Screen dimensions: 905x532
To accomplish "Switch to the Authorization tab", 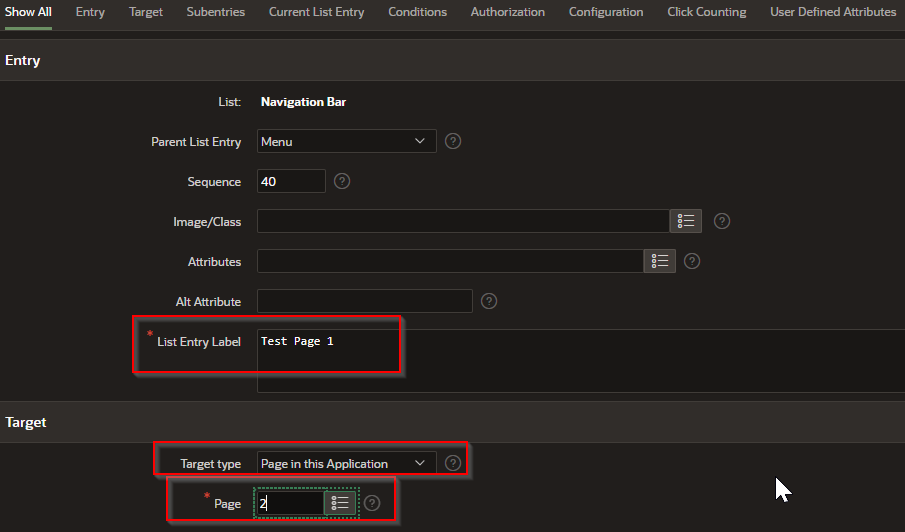I will [507, 12].
